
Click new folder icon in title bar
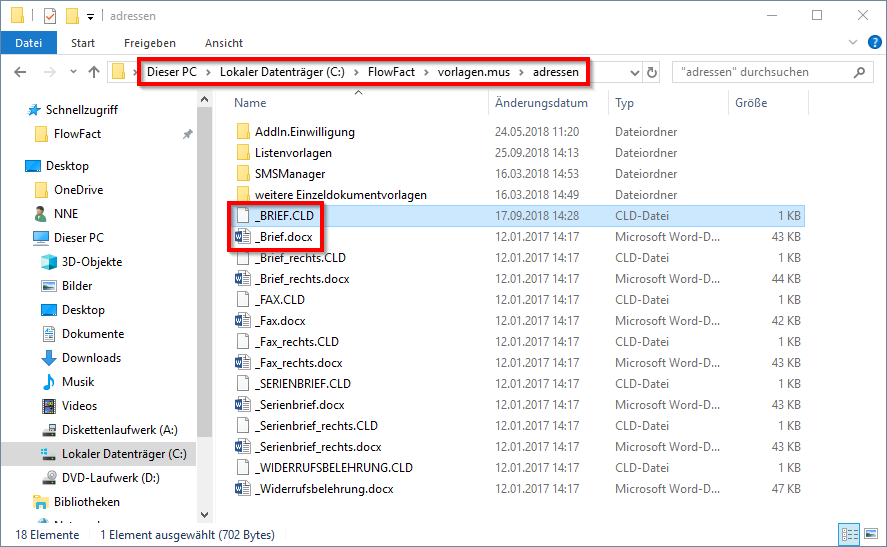coord(72,16)
